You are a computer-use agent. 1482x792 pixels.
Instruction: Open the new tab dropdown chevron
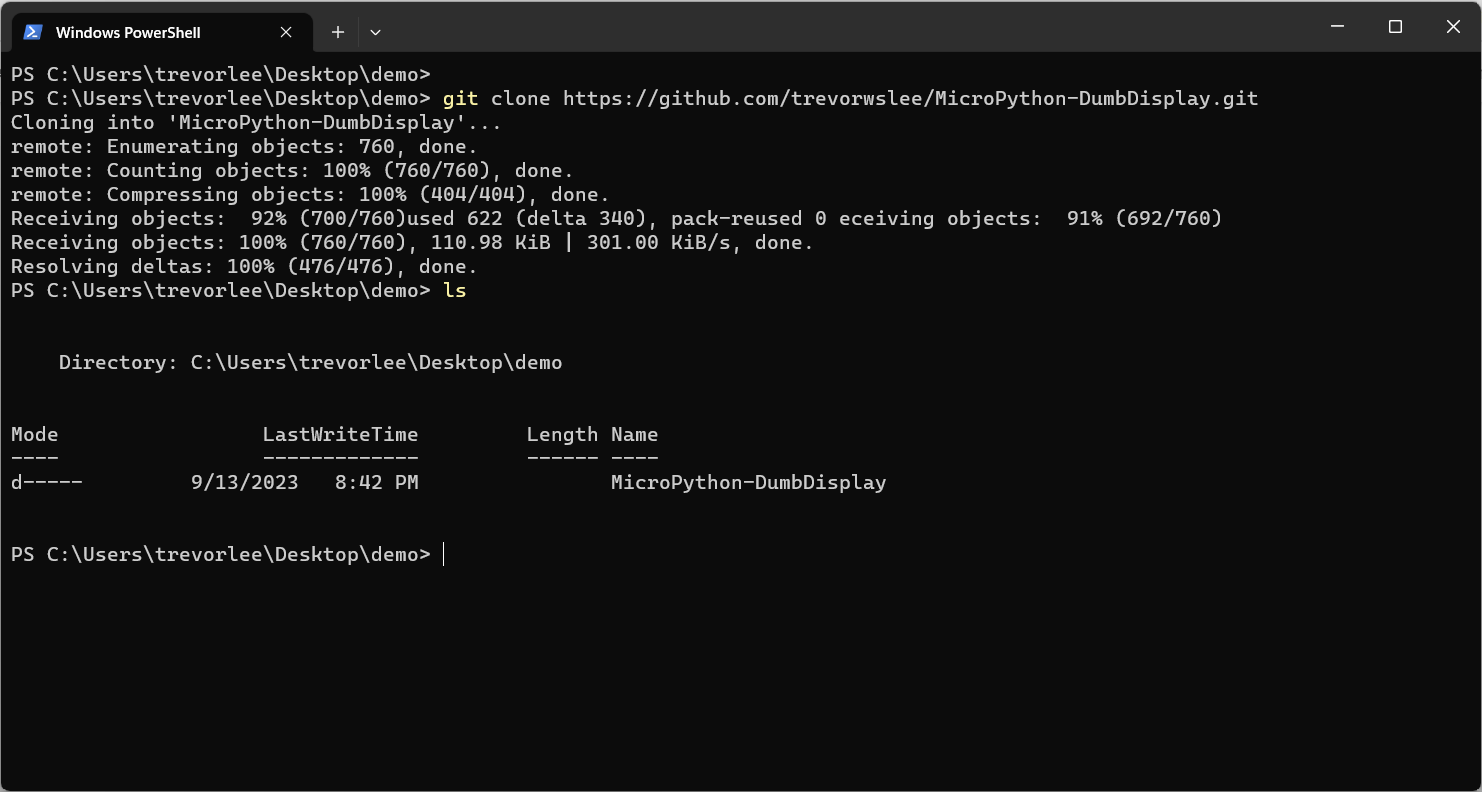[375, 32]
